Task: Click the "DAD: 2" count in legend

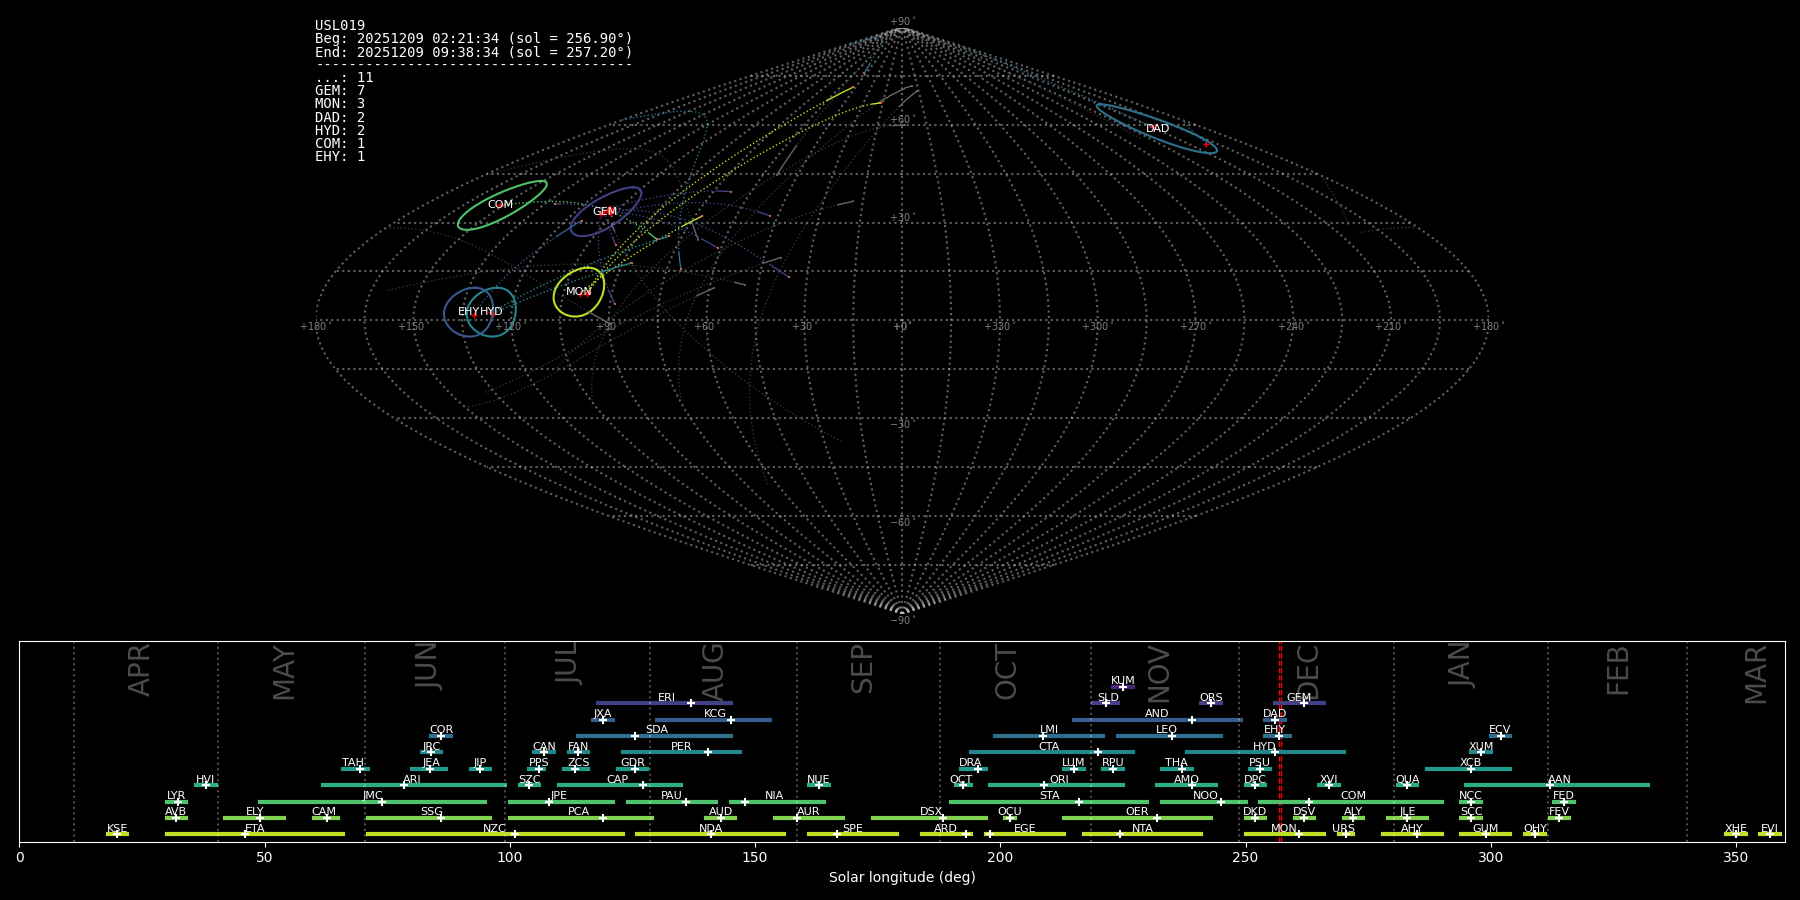Action: 340,117
